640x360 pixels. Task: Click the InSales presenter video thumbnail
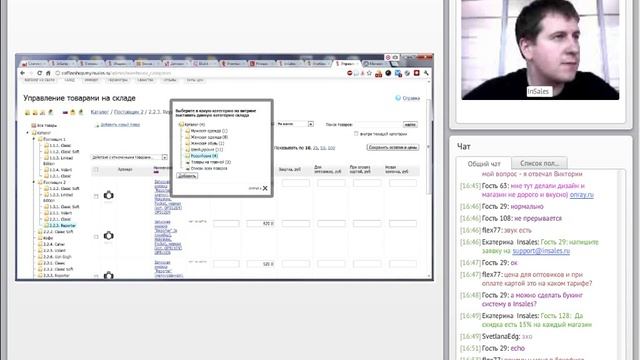[x=540, y=49]
